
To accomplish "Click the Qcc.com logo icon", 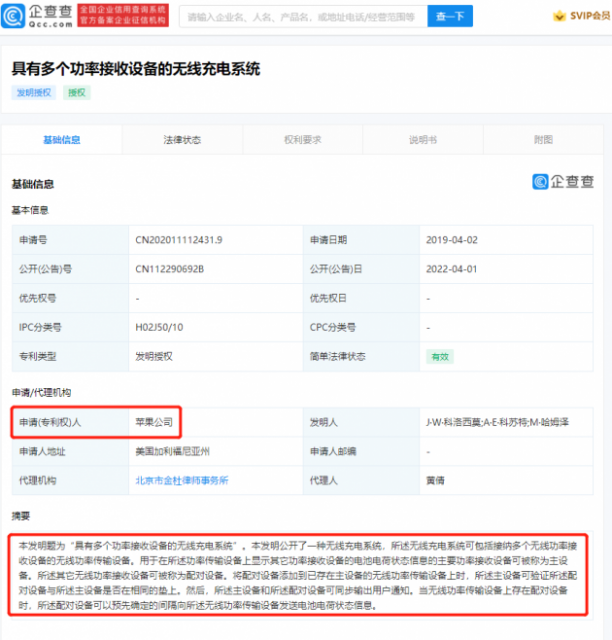I will coord(13,16).
